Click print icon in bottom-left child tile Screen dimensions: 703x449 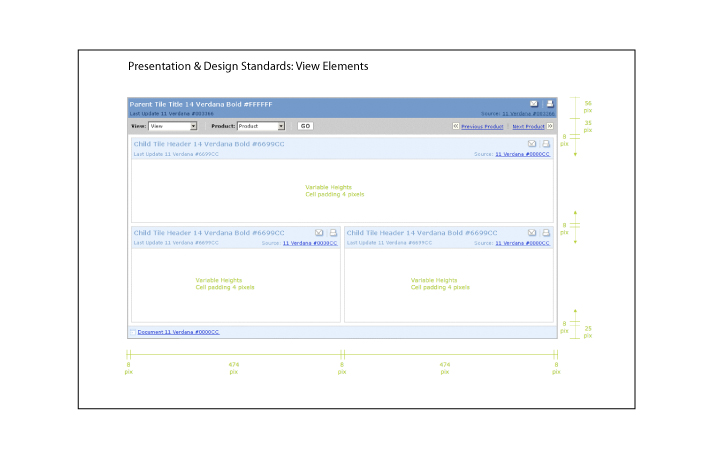pyautogui.click(x=333, y=233)
